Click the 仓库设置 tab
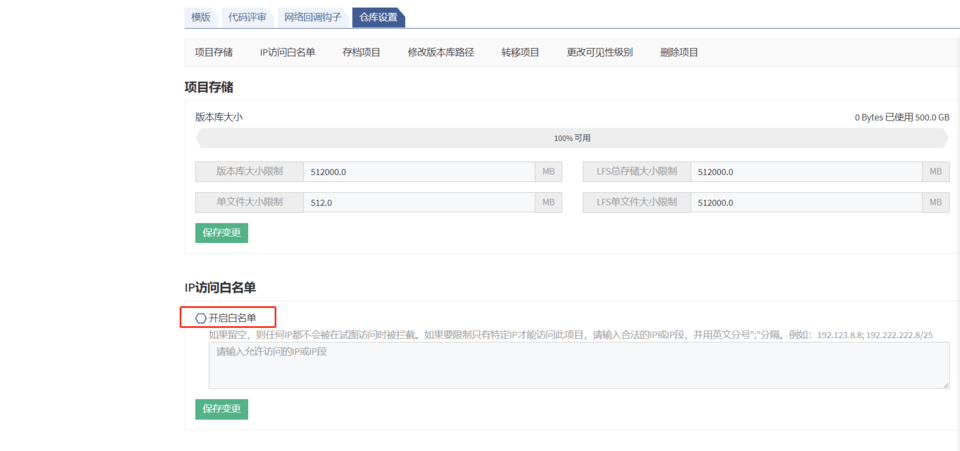 (x=378, y=17)
